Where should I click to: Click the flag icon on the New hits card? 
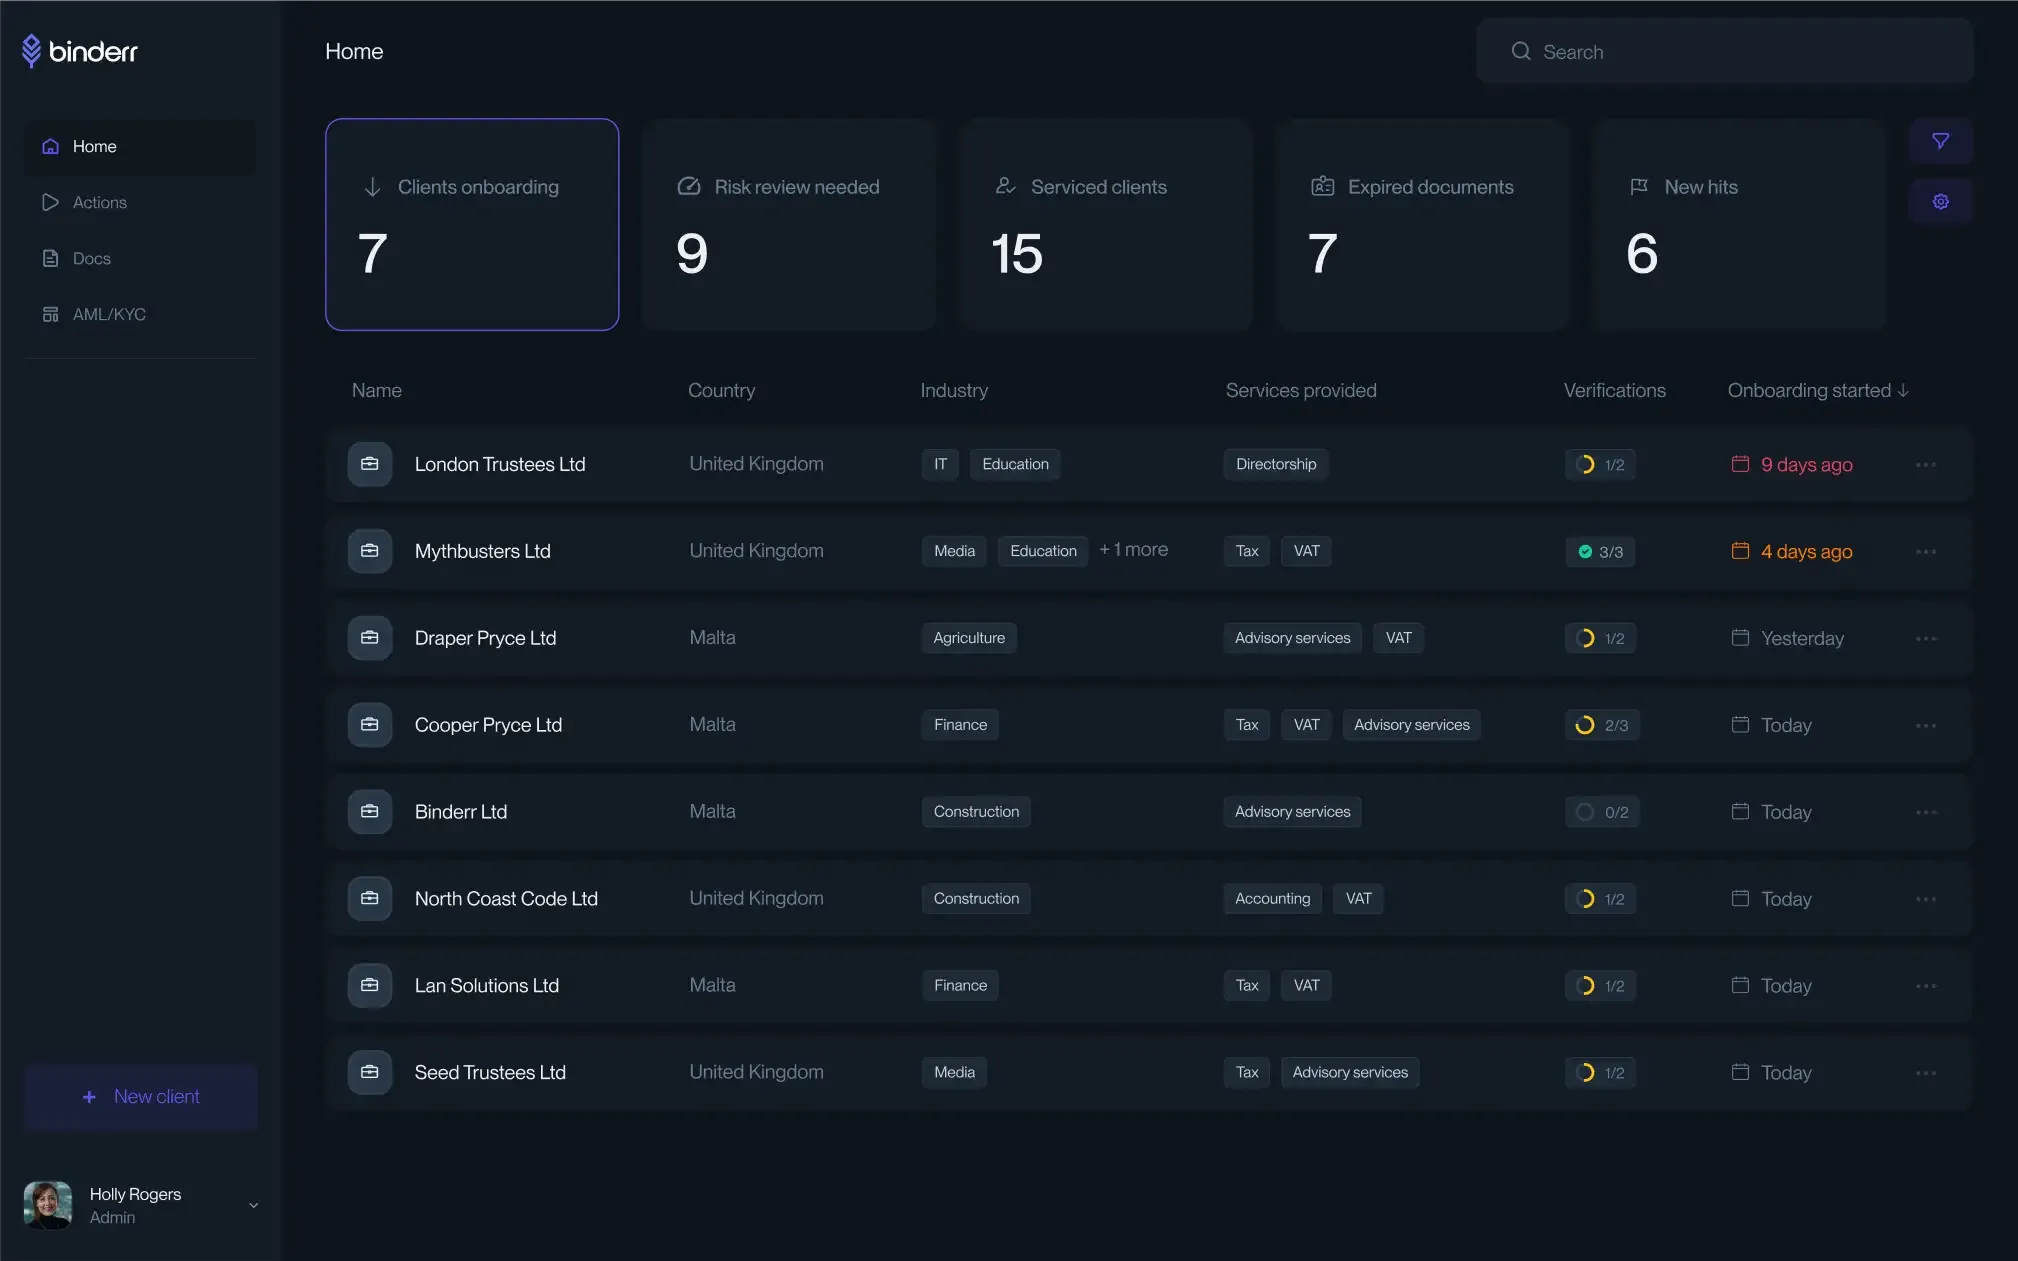pos(1638,186)
